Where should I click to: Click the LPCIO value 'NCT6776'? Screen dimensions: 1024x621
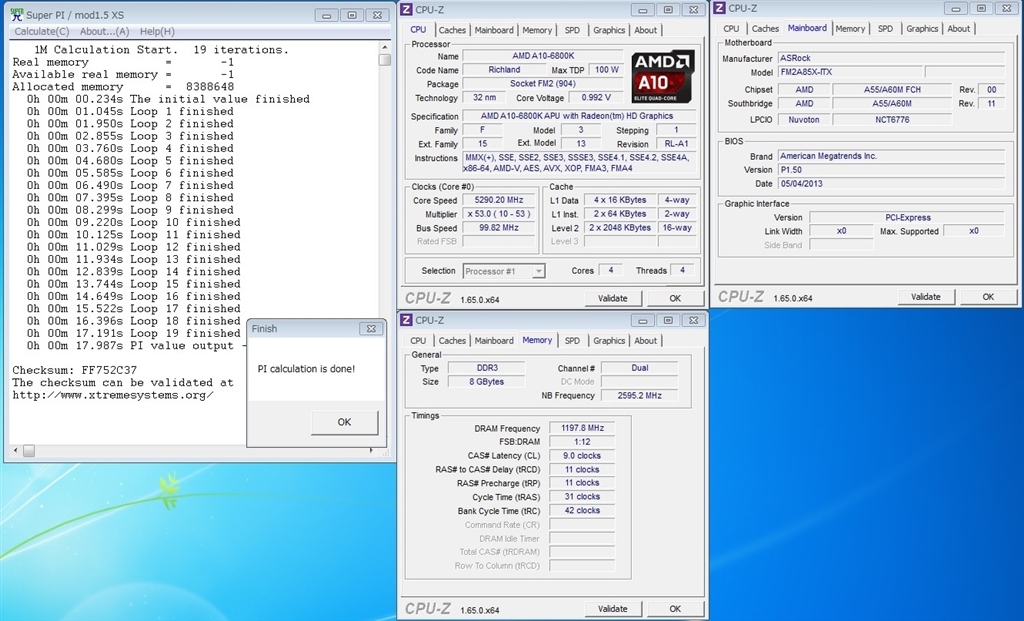[892, 119]
